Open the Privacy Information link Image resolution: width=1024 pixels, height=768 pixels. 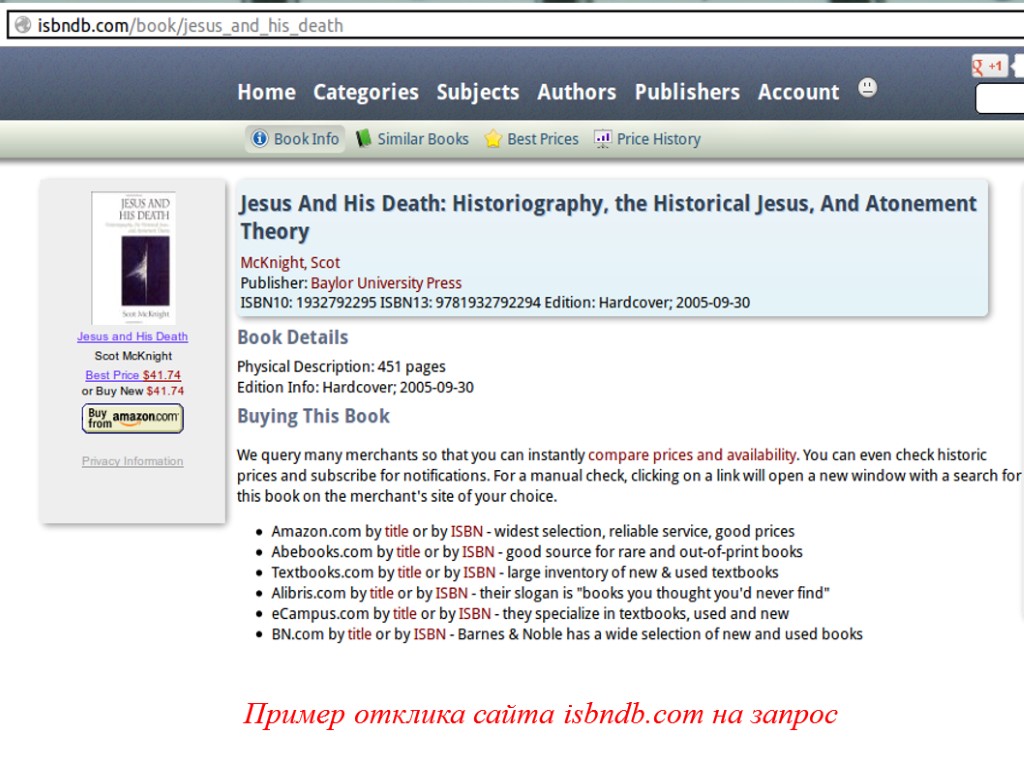point(133,461)
